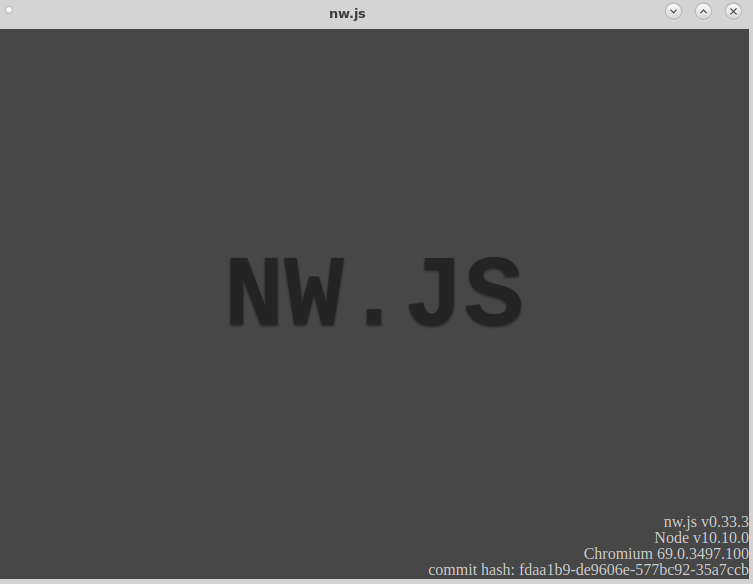Click the period in the NW.JS logo
Image resolution: width=753 pixels, height=584 pixels.
coord(374,317)
